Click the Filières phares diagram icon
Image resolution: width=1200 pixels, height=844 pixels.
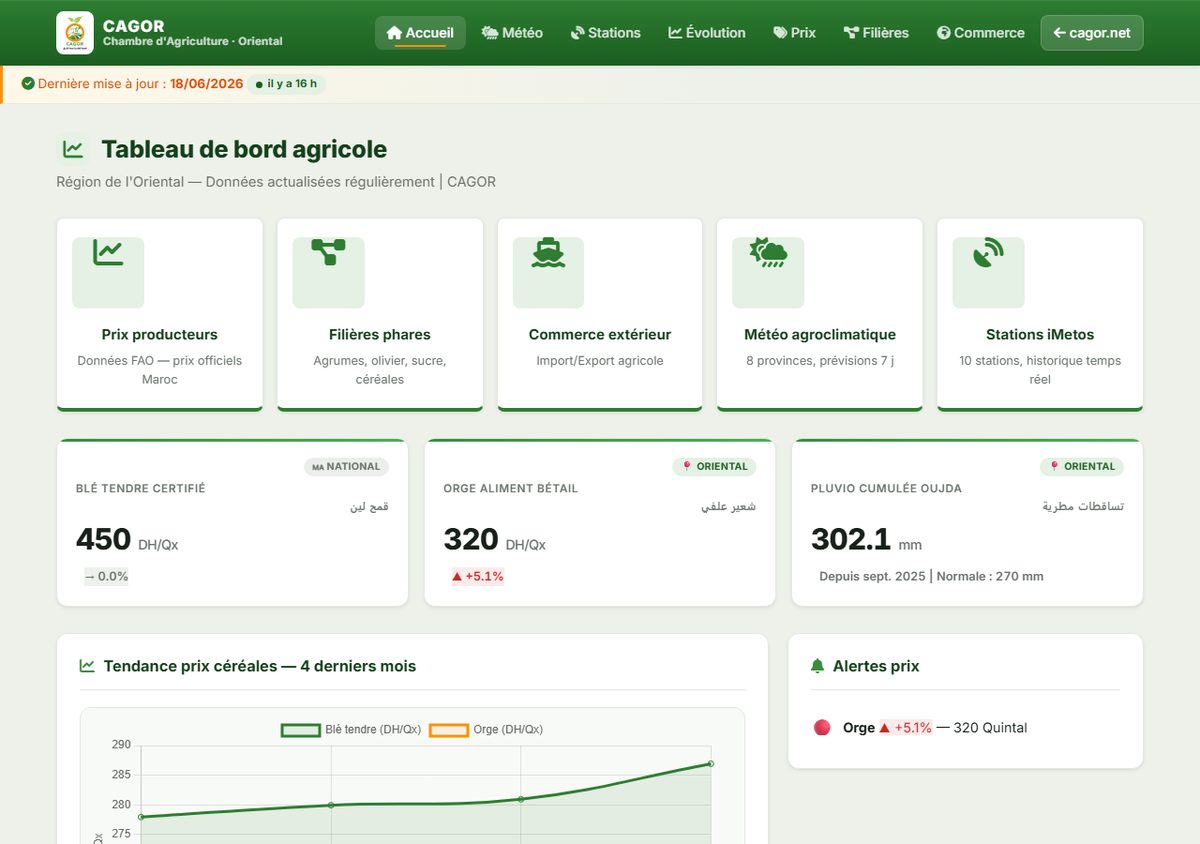point(328,251)
